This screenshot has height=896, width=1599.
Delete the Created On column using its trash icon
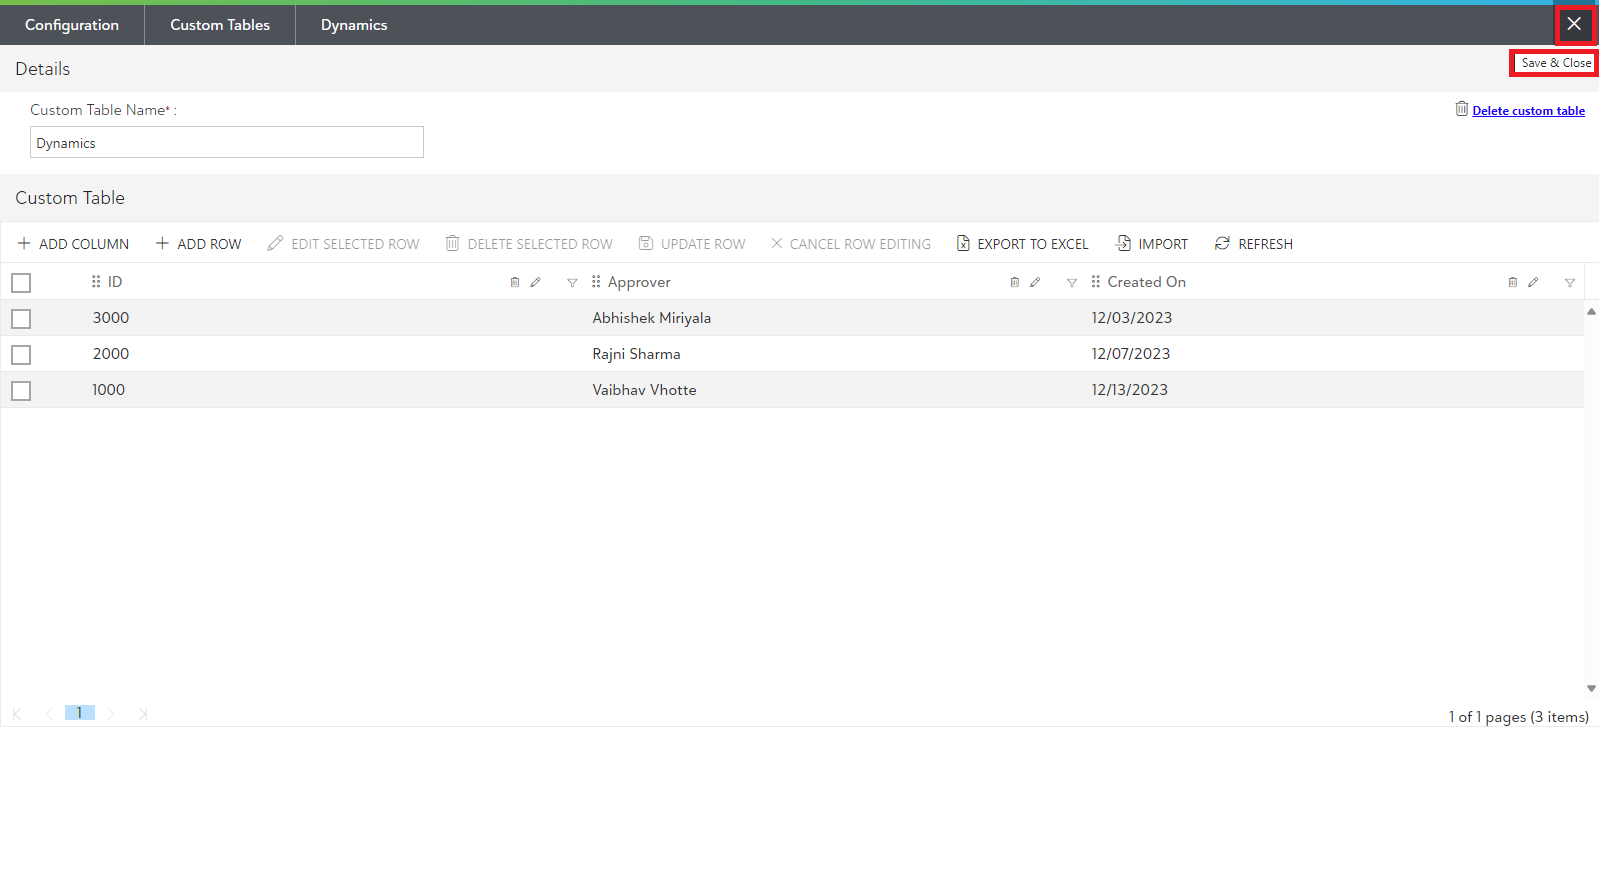(1513, 283)
